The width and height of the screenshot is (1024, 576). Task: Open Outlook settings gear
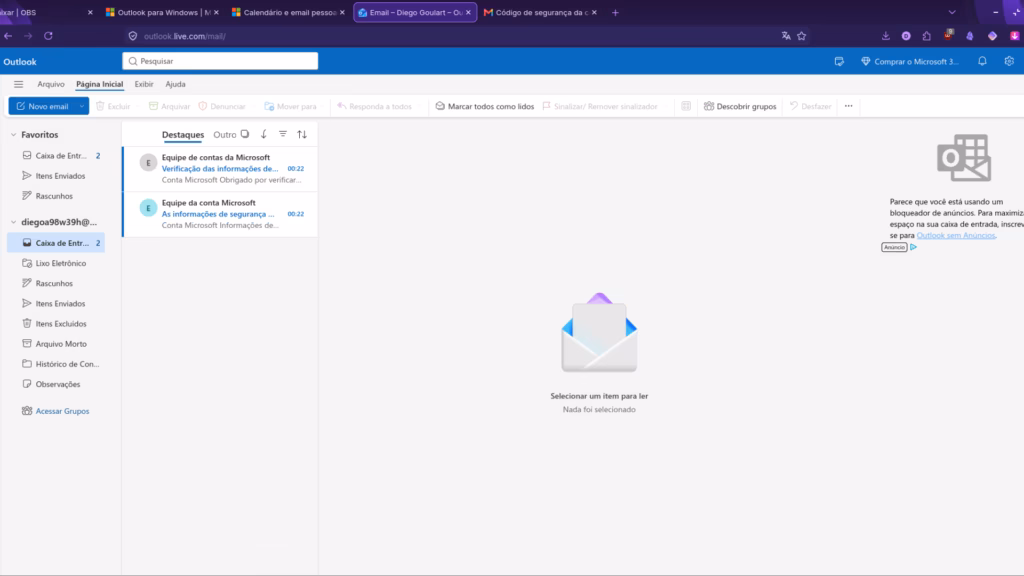click(1009, 61)
